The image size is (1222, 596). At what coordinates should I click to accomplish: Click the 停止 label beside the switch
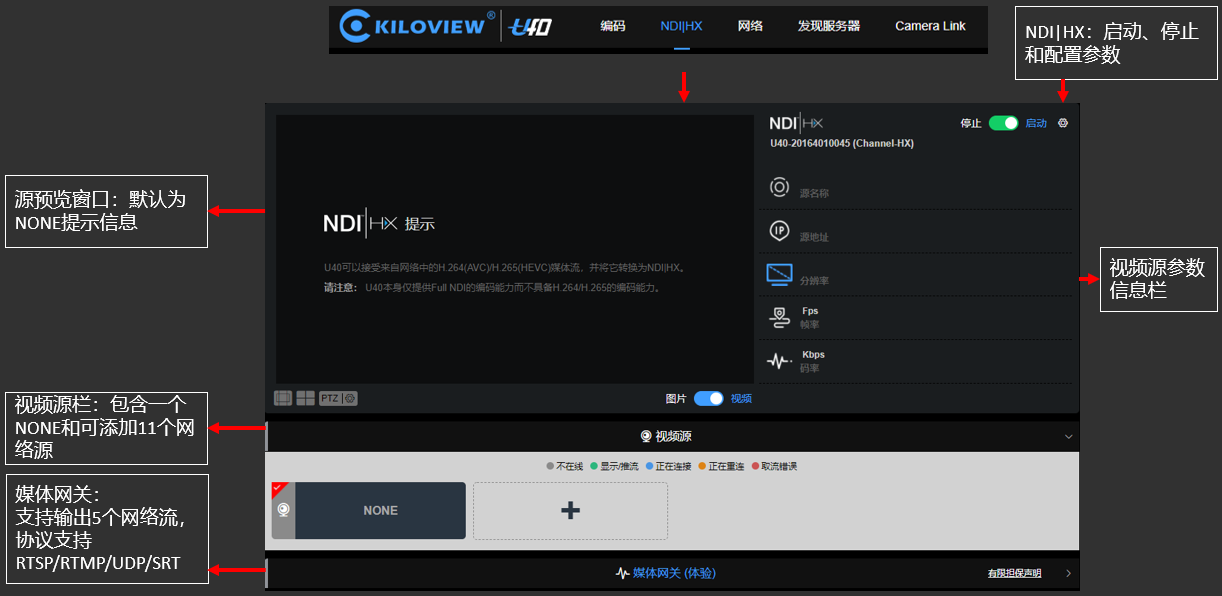point(971,123)
